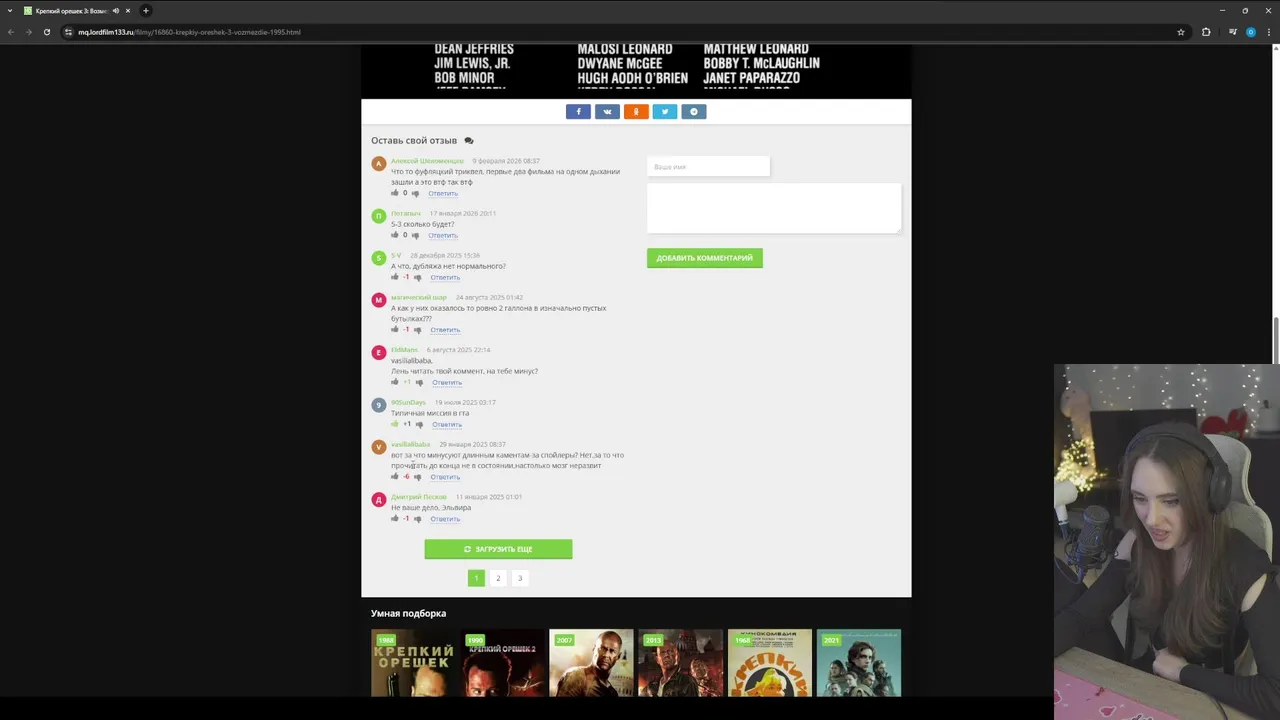The image size is (1280, 720).
Task: Bookmark this page with the star icon
Action: point(1181,32)
